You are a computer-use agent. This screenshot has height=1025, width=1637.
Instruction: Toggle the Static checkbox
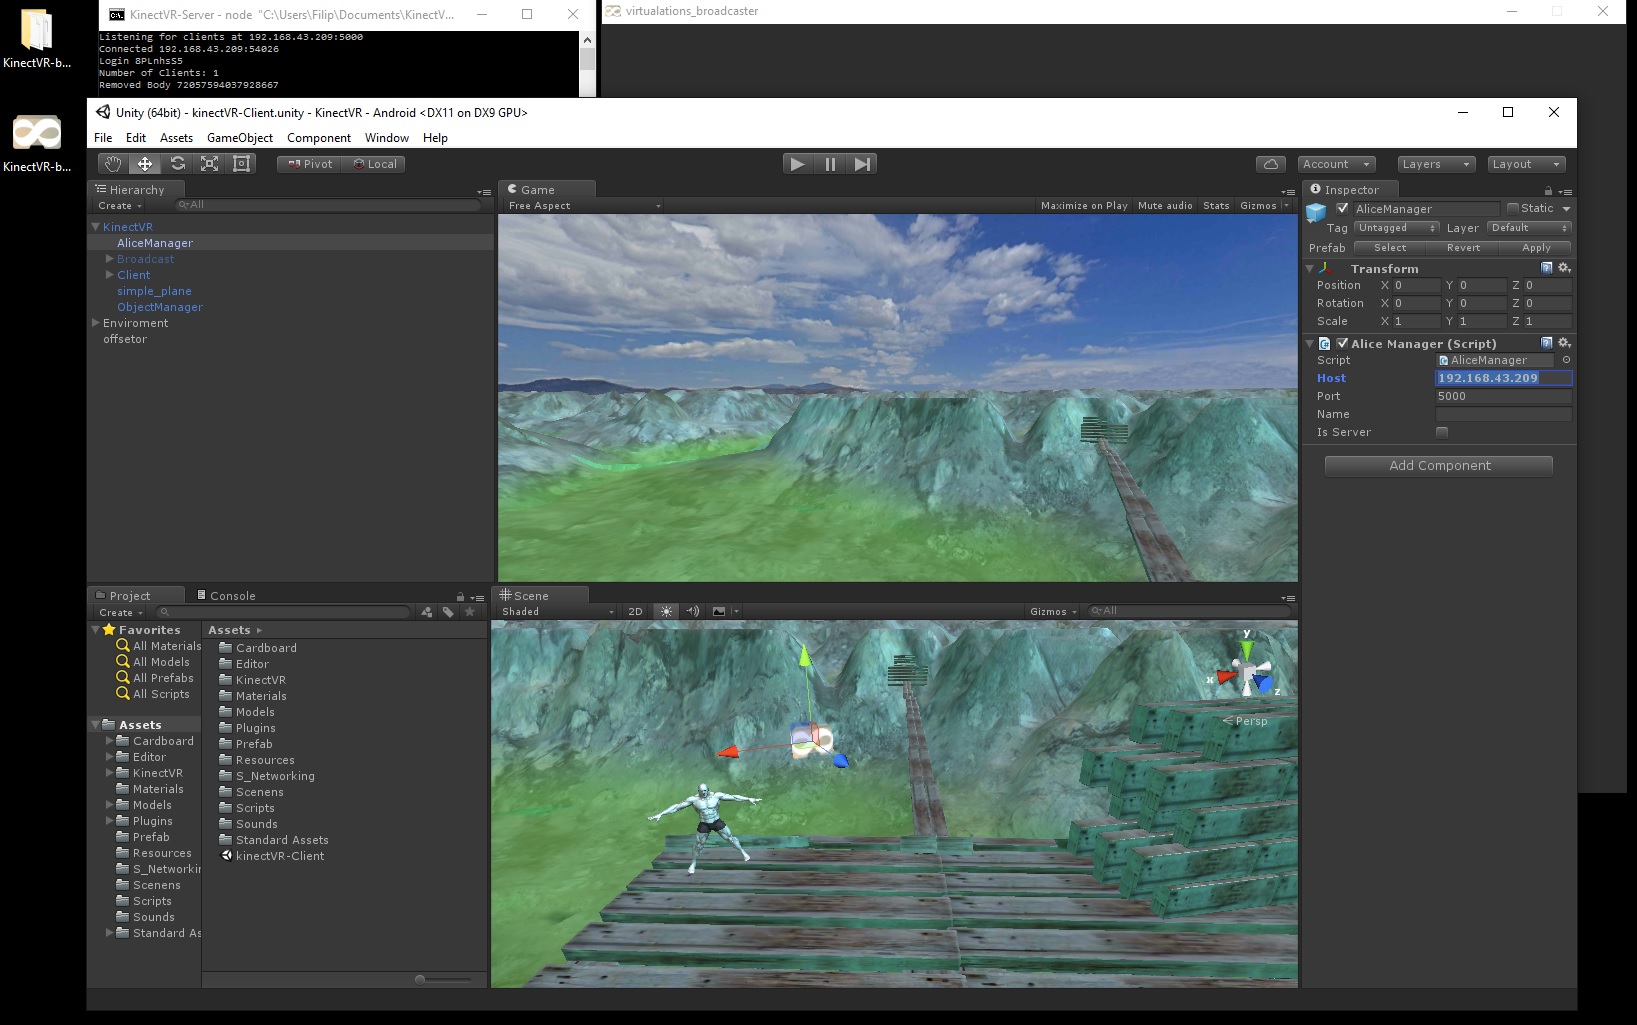pos(1513,208)
